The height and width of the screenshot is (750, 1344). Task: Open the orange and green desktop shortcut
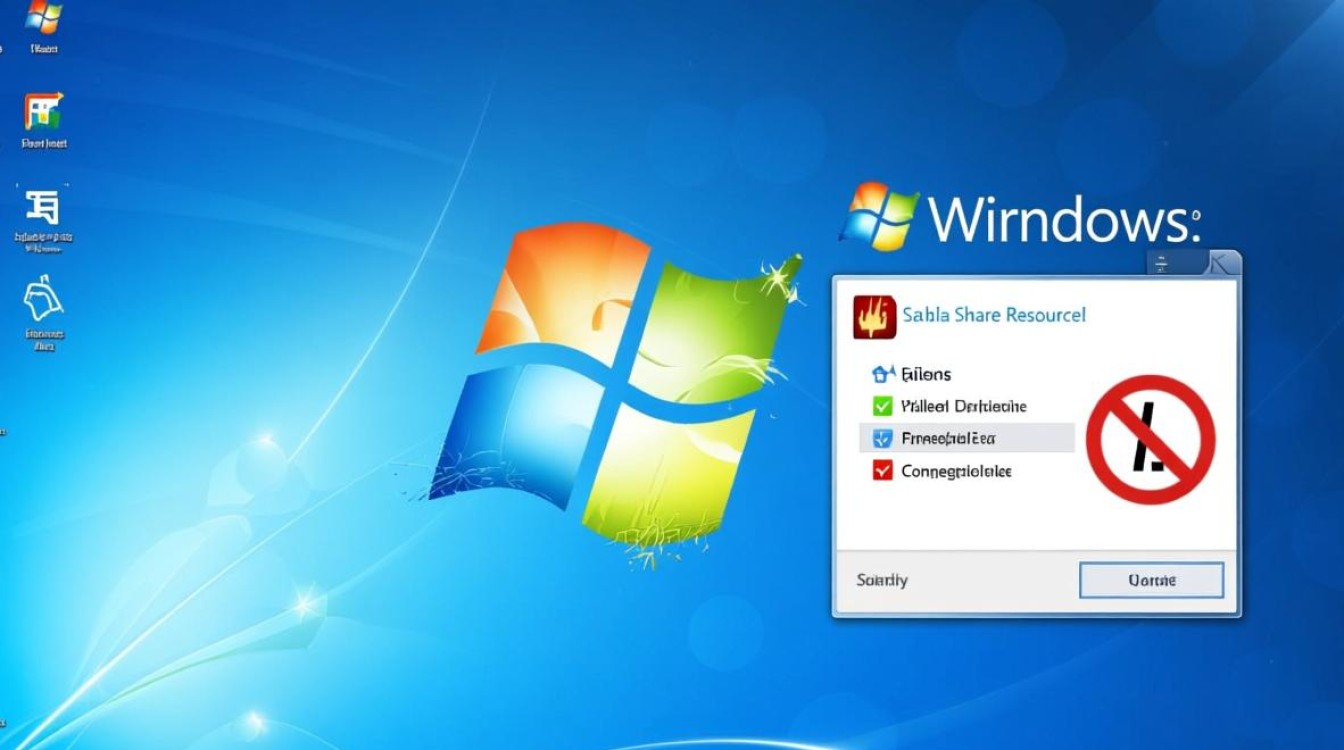point(44,112)
